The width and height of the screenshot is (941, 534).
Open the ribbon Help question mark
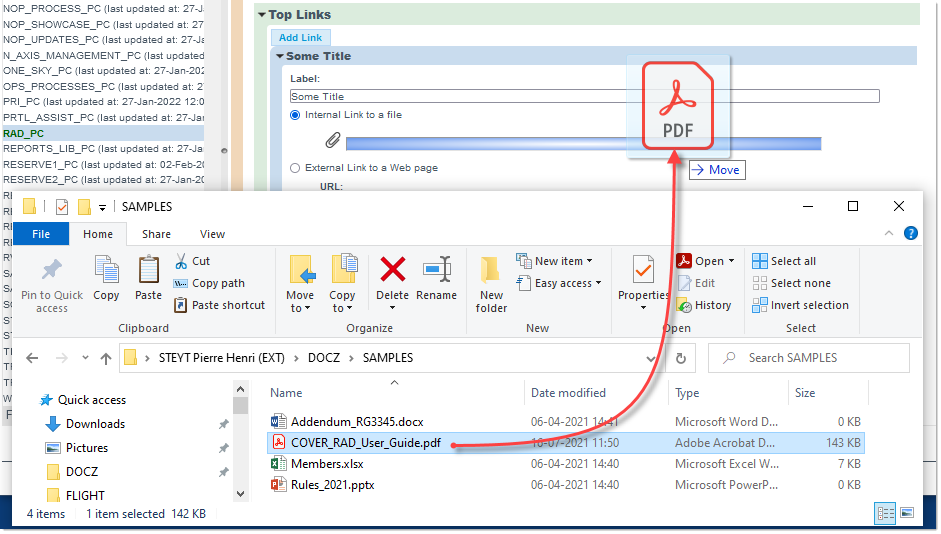(910, 233)
